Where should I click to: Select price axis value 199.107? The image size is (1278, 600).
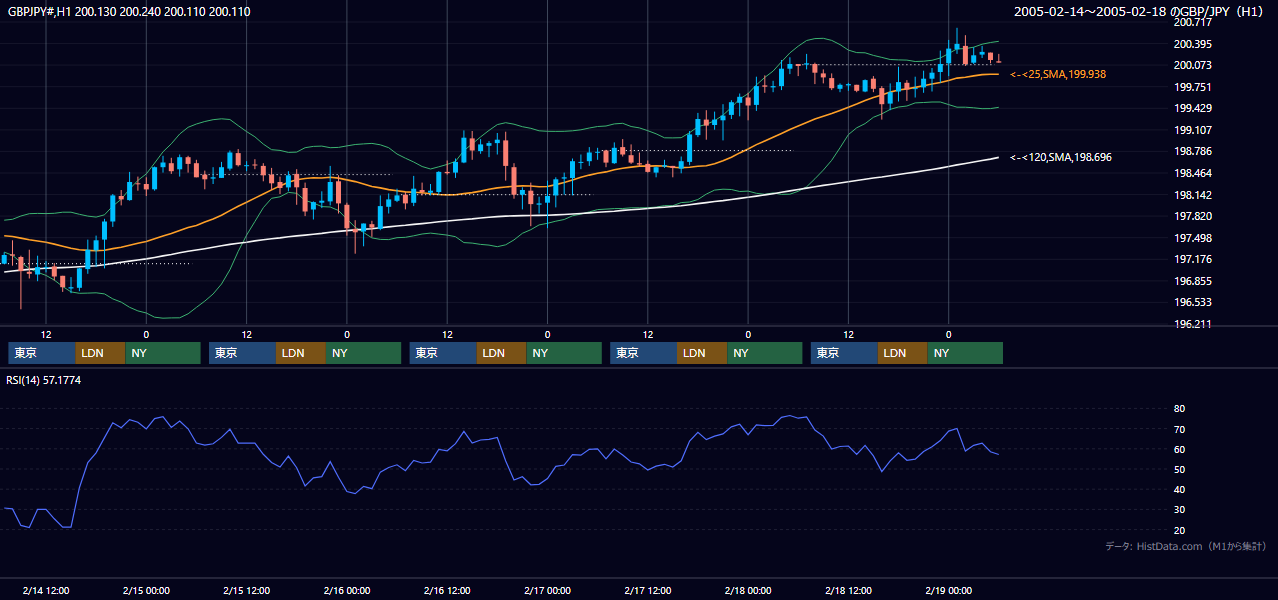point(1192,130)
